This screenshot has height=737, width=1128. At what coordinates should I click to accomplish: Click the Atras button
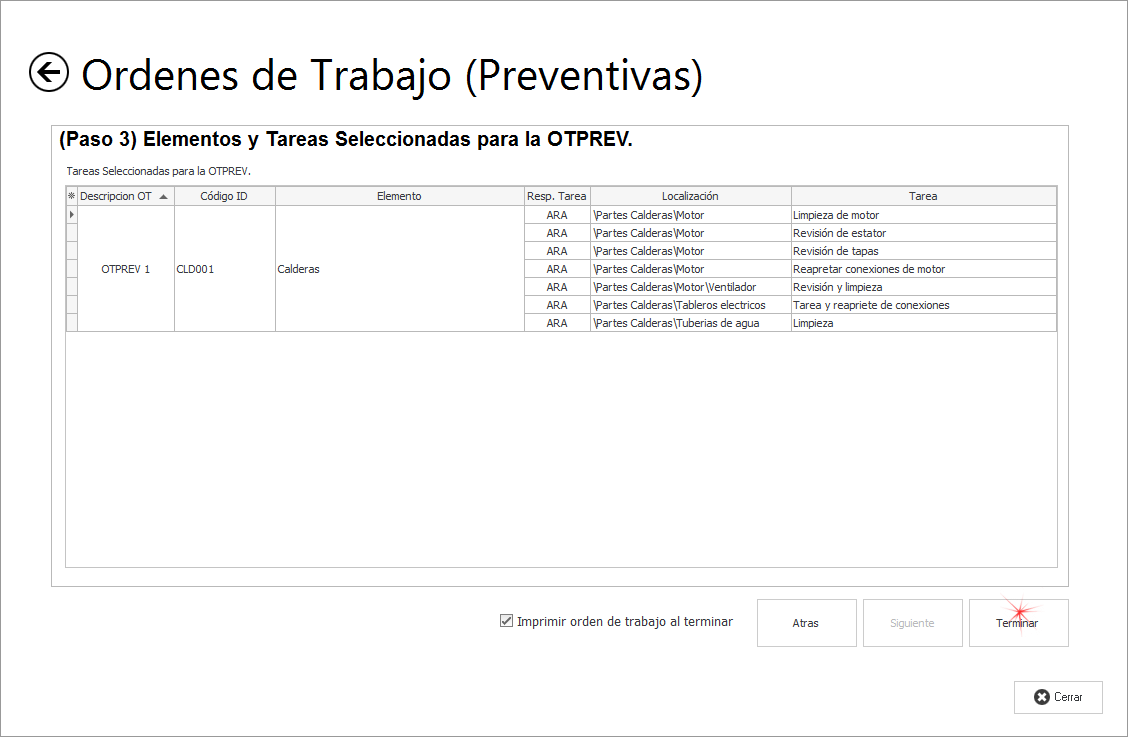tap(806, 623)
